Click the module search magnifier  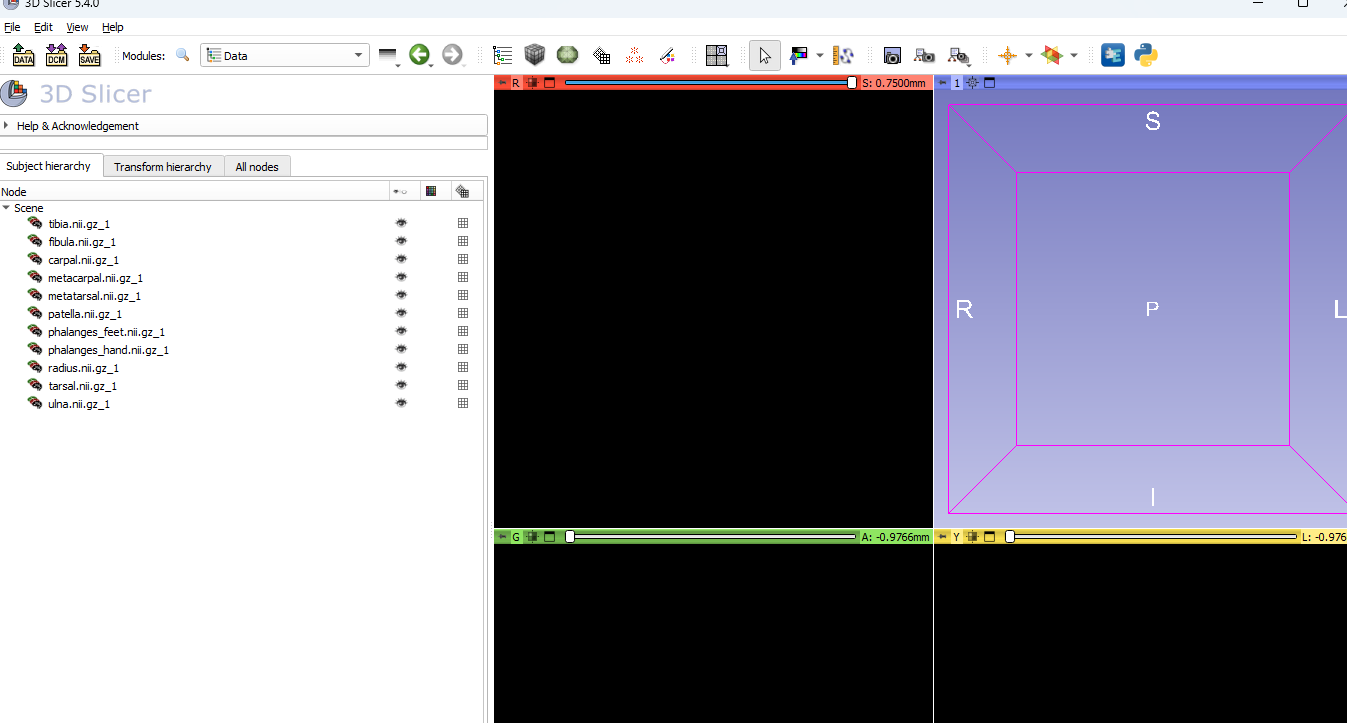coord(182,55)
